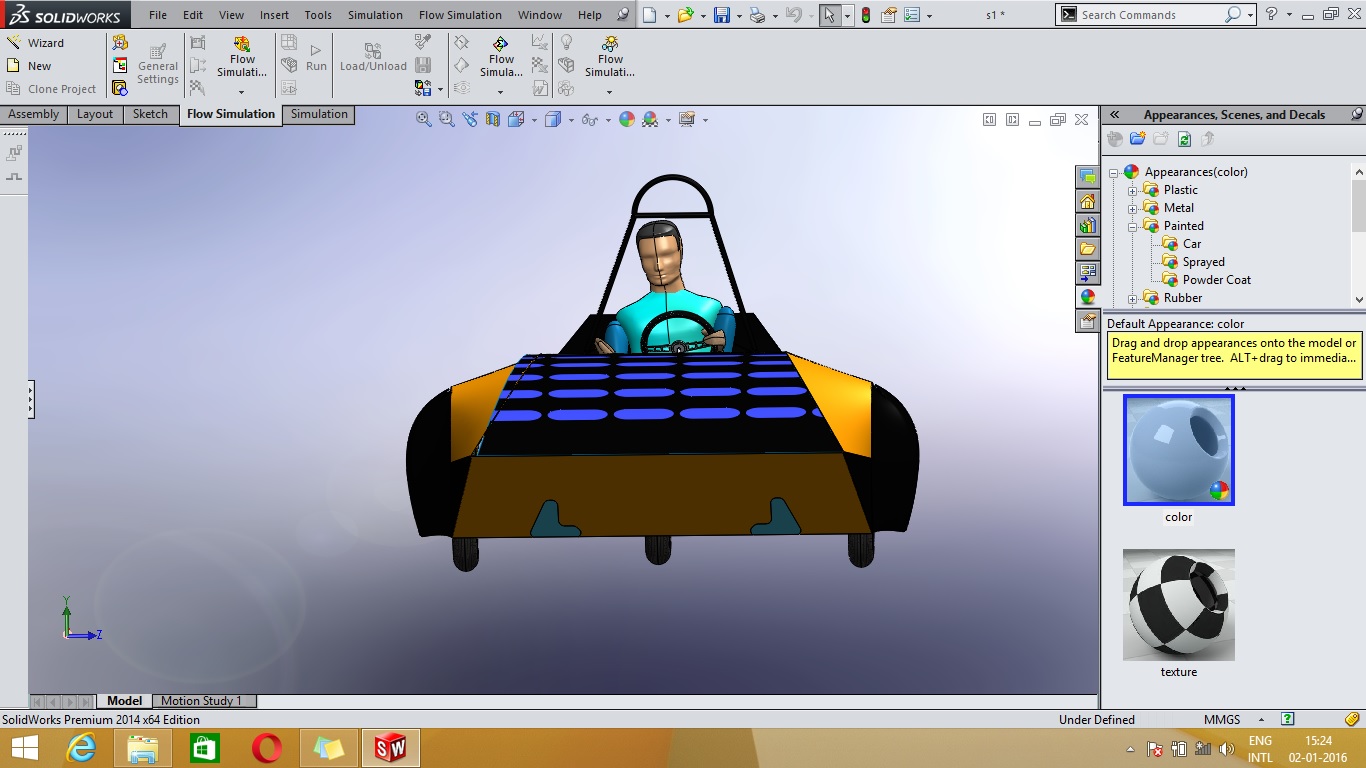This screenshot has width=1366, height=768.
Task: Expand the Rubber appearance folder
Action: [1133, 298]
